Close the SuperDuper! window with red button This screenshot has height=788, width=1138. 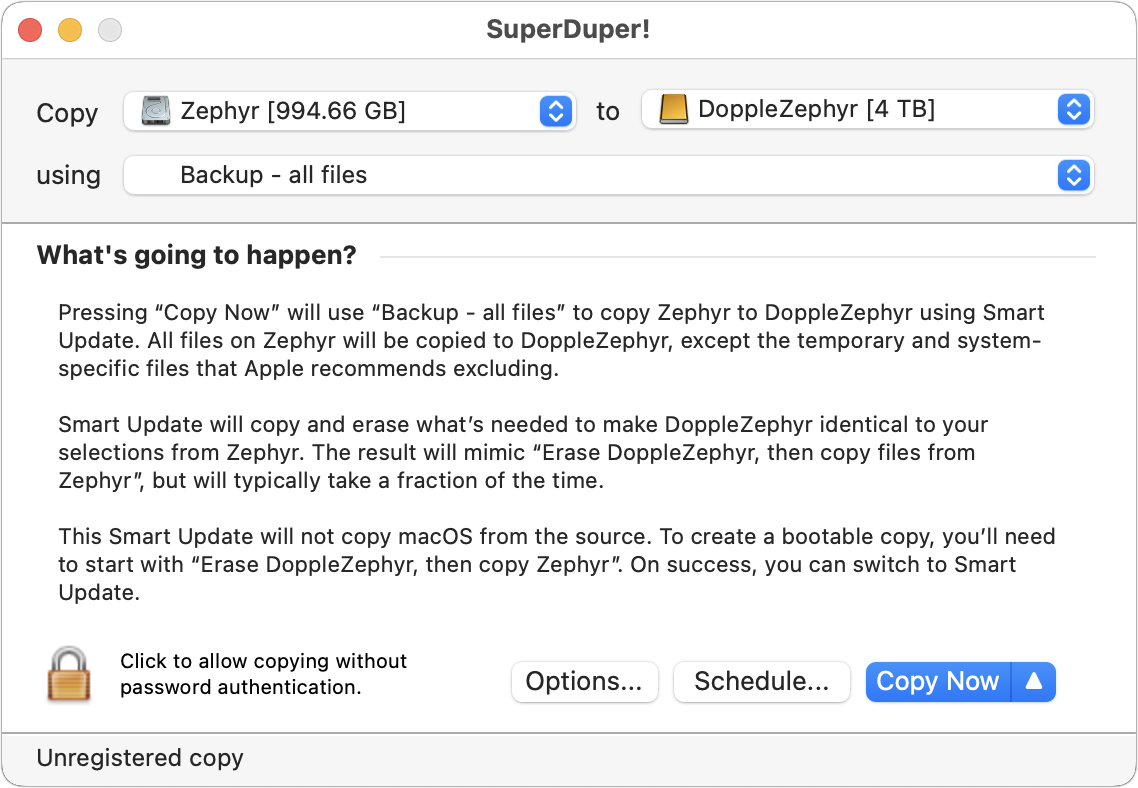(30, 30)
